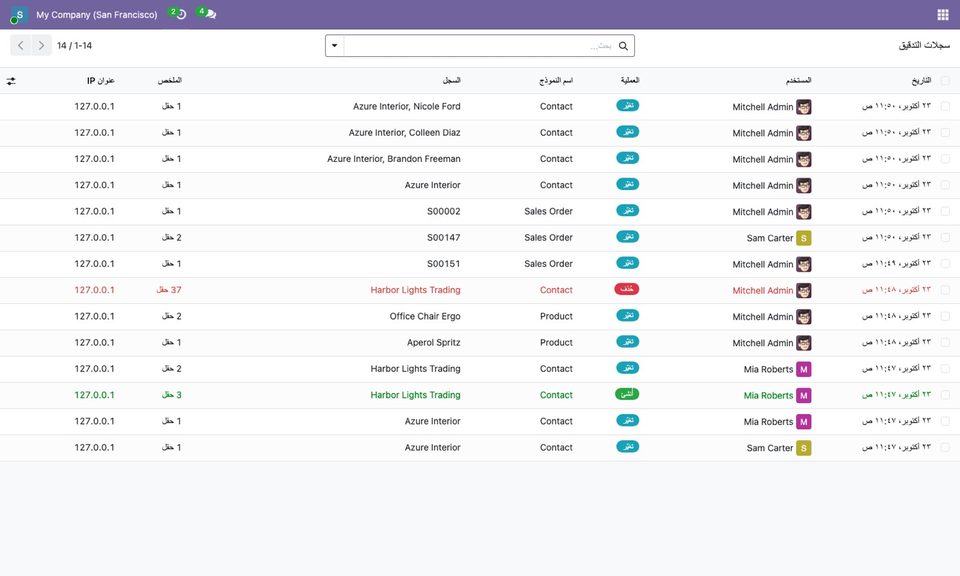Click Mitchell Admin avatar in S00151 row
The height and width of the screenshot is (576, 960).
(804, 264)
